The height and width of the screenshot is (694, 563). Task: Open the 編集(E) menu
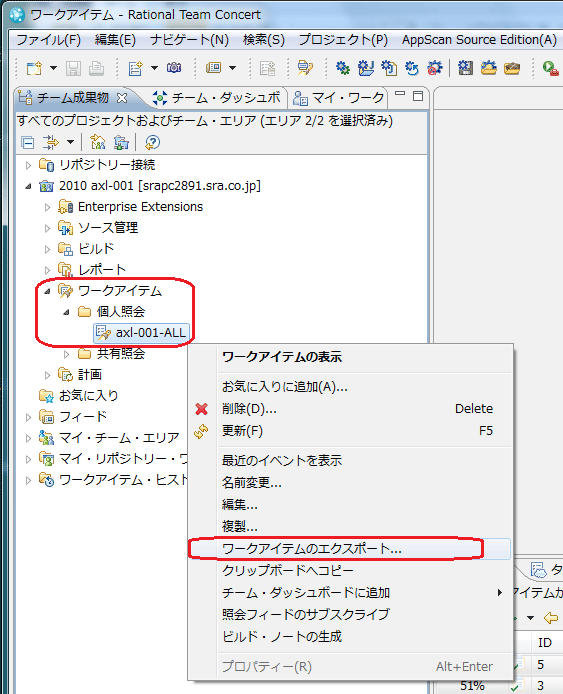point(115,40)
